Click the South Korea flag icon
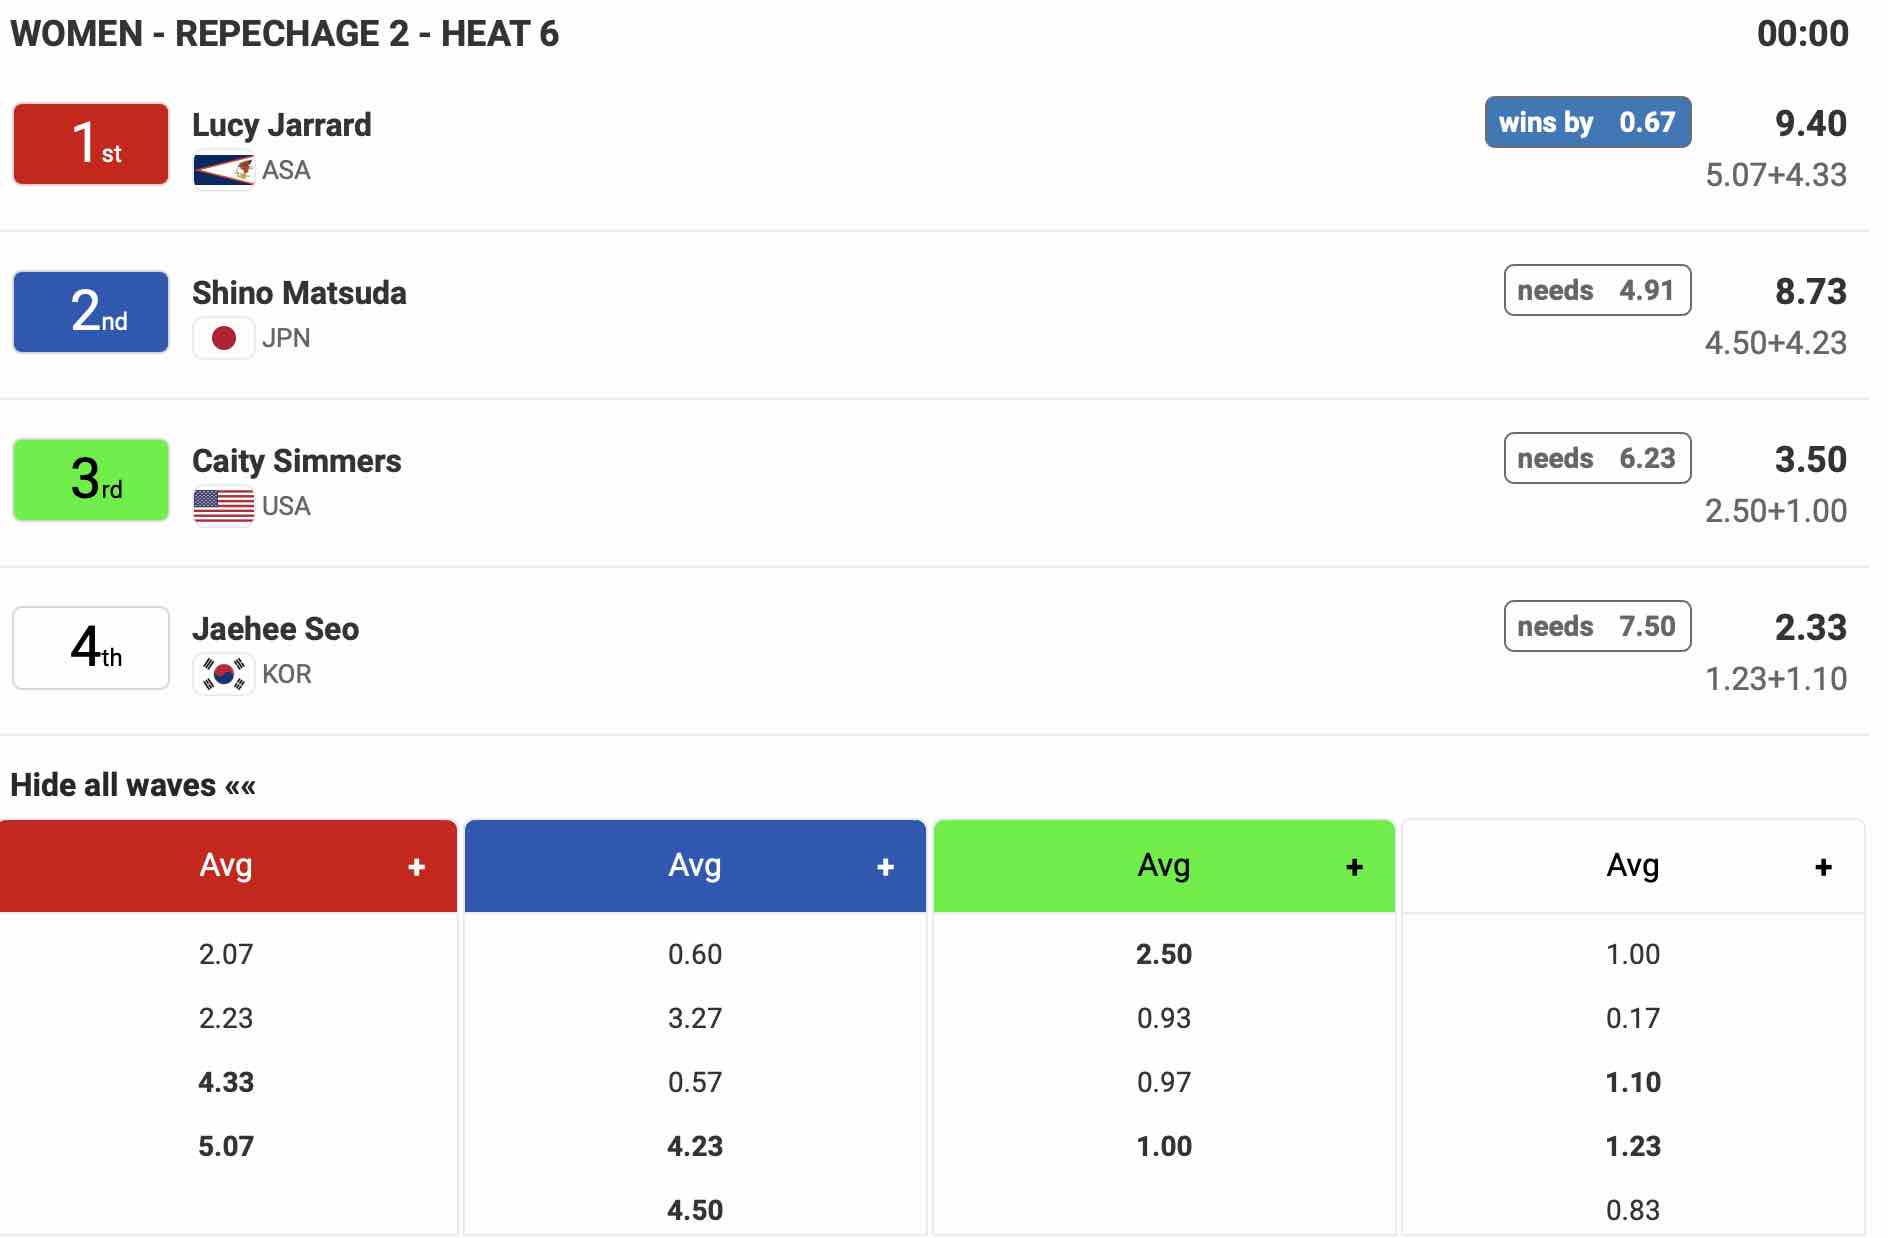 [x=223, y=674]
